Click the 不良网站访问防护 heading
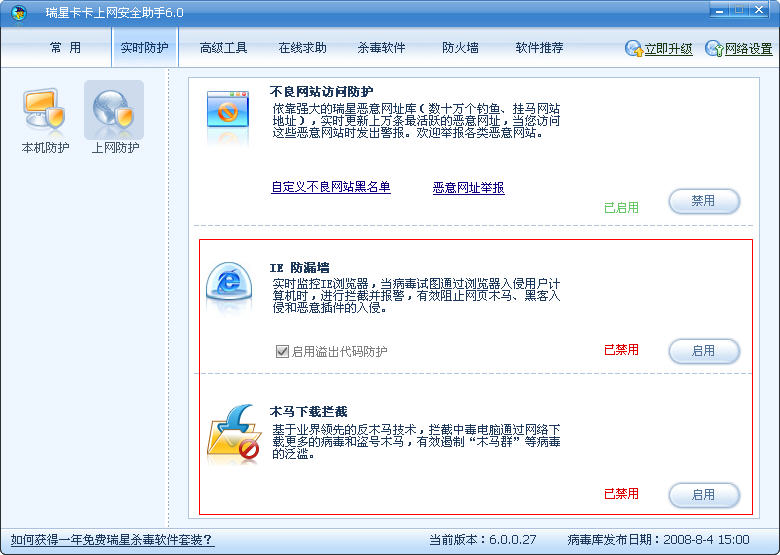Image resolution: width=780 pixels, height=555 pixels. 321,92
